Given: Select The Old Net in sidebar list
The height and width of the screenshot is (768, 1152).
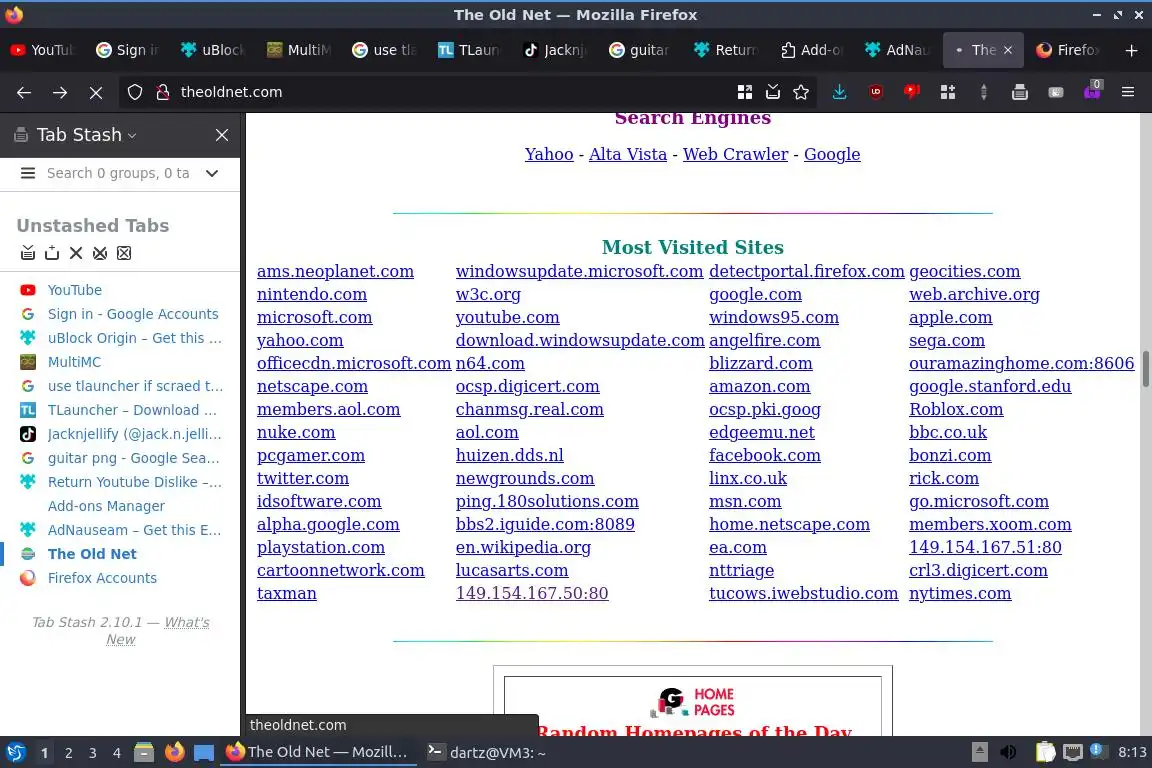Looking at the screenshot, I should tap(92, 554).
